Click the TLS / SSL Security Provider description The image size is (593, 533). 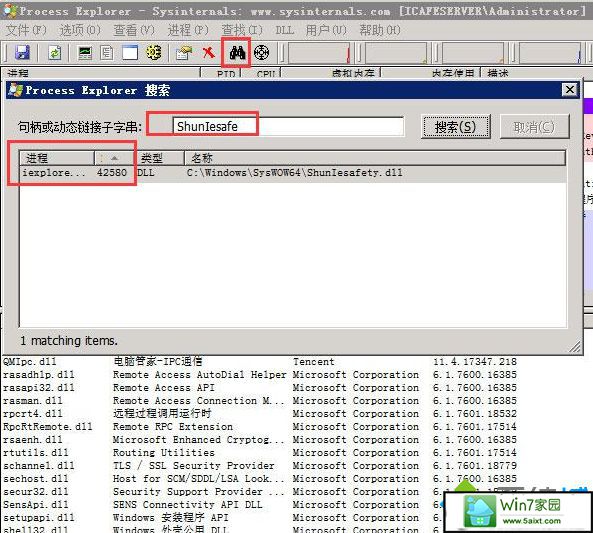194,466
